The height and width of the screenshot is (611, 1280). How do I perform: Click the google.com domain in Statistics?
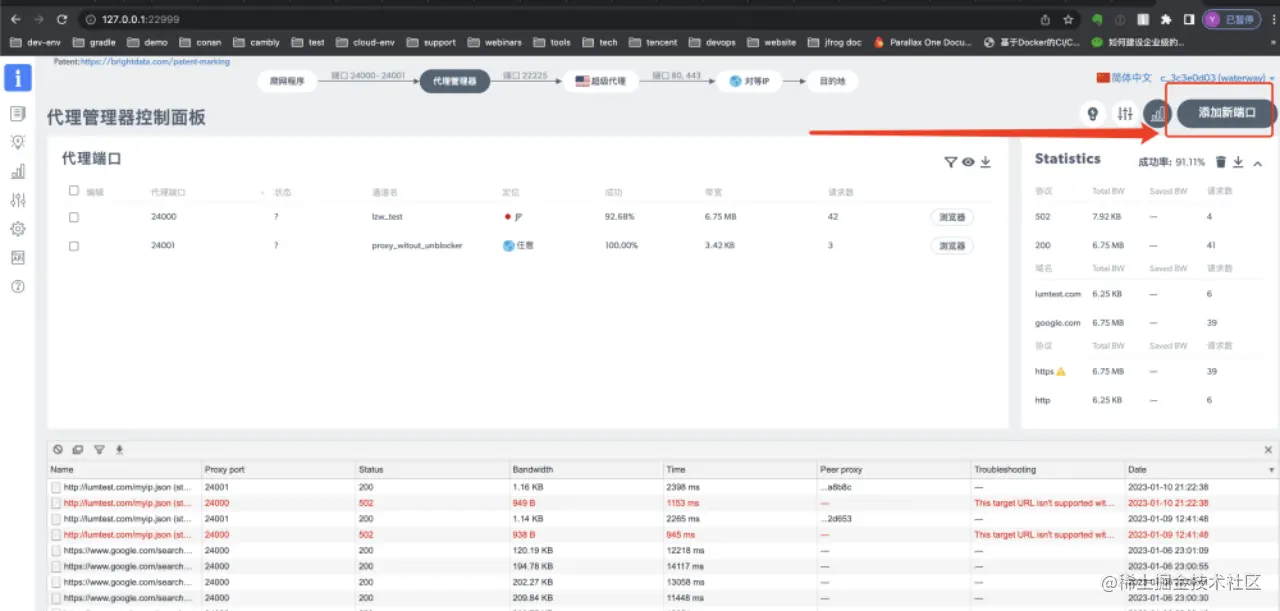[x=1057, y=323]
